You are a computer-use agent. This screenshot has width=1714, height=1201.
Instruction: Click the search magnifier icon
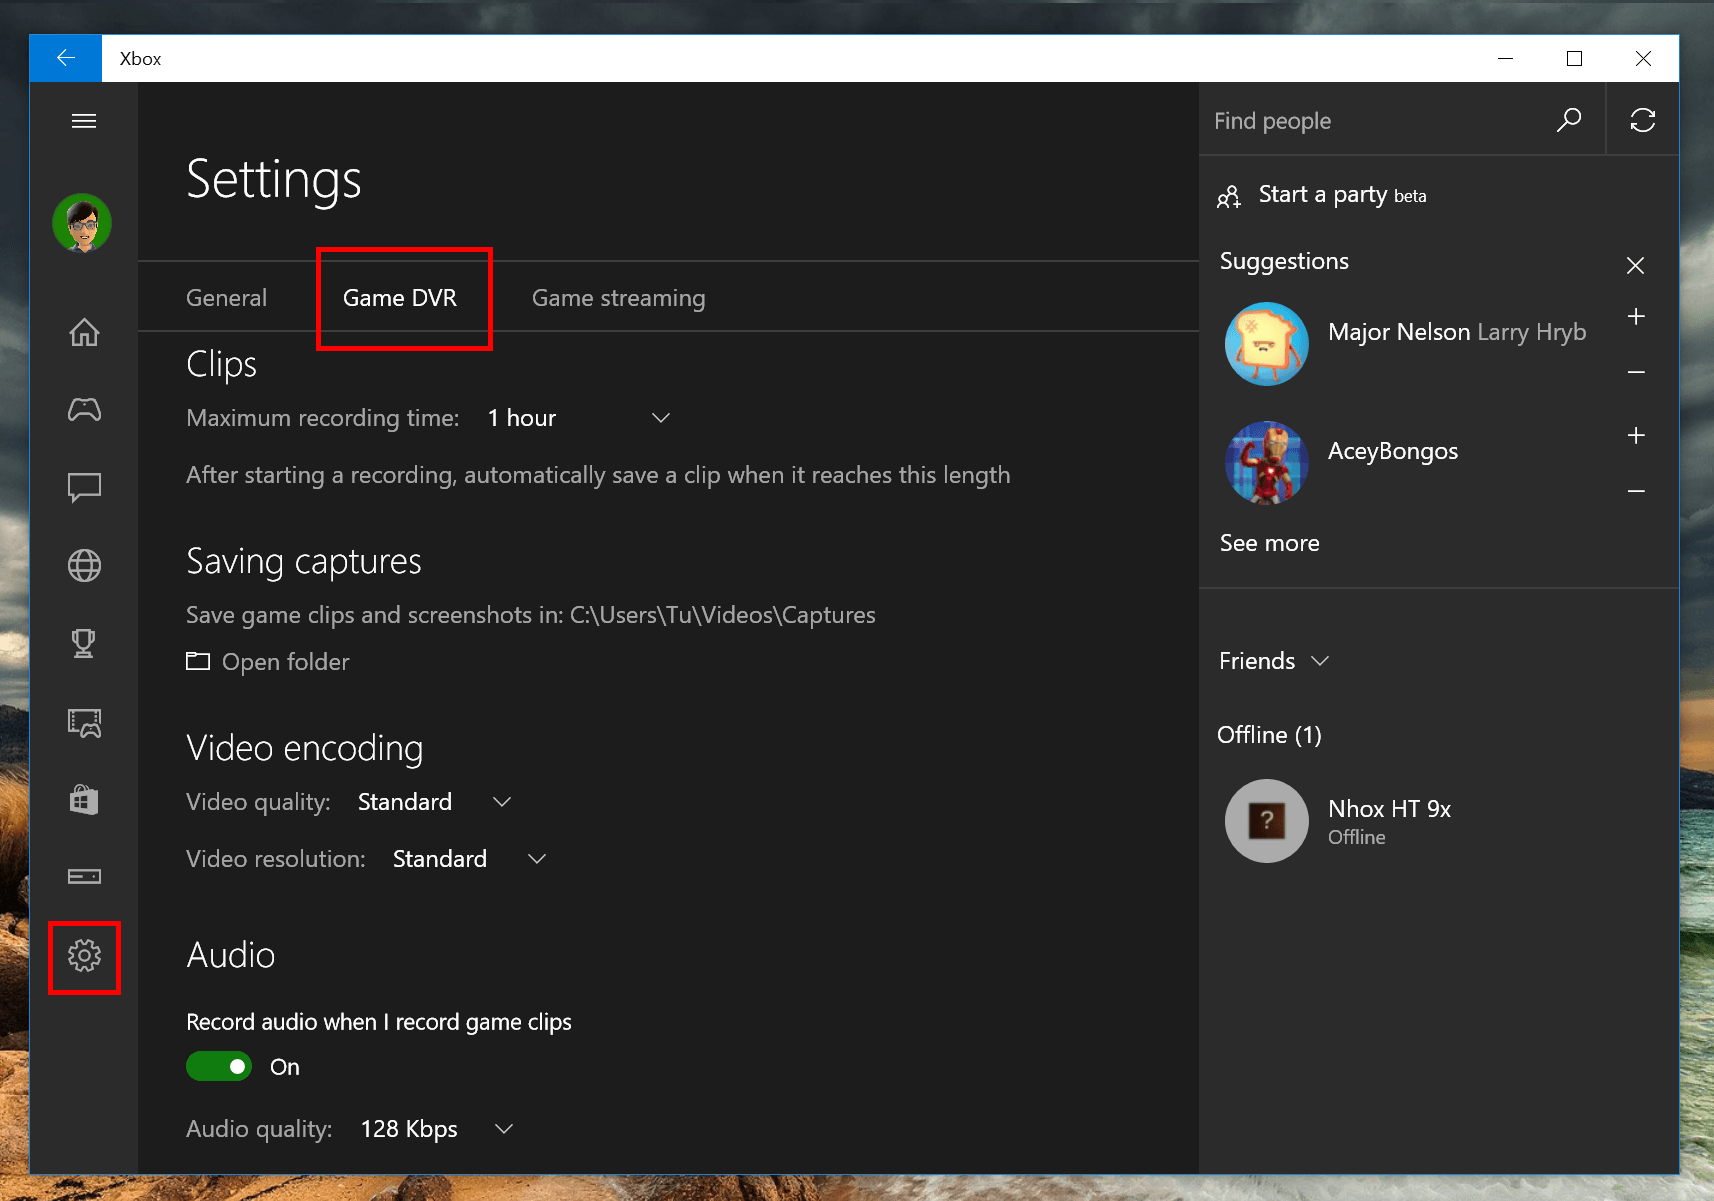coord(1569,120)
